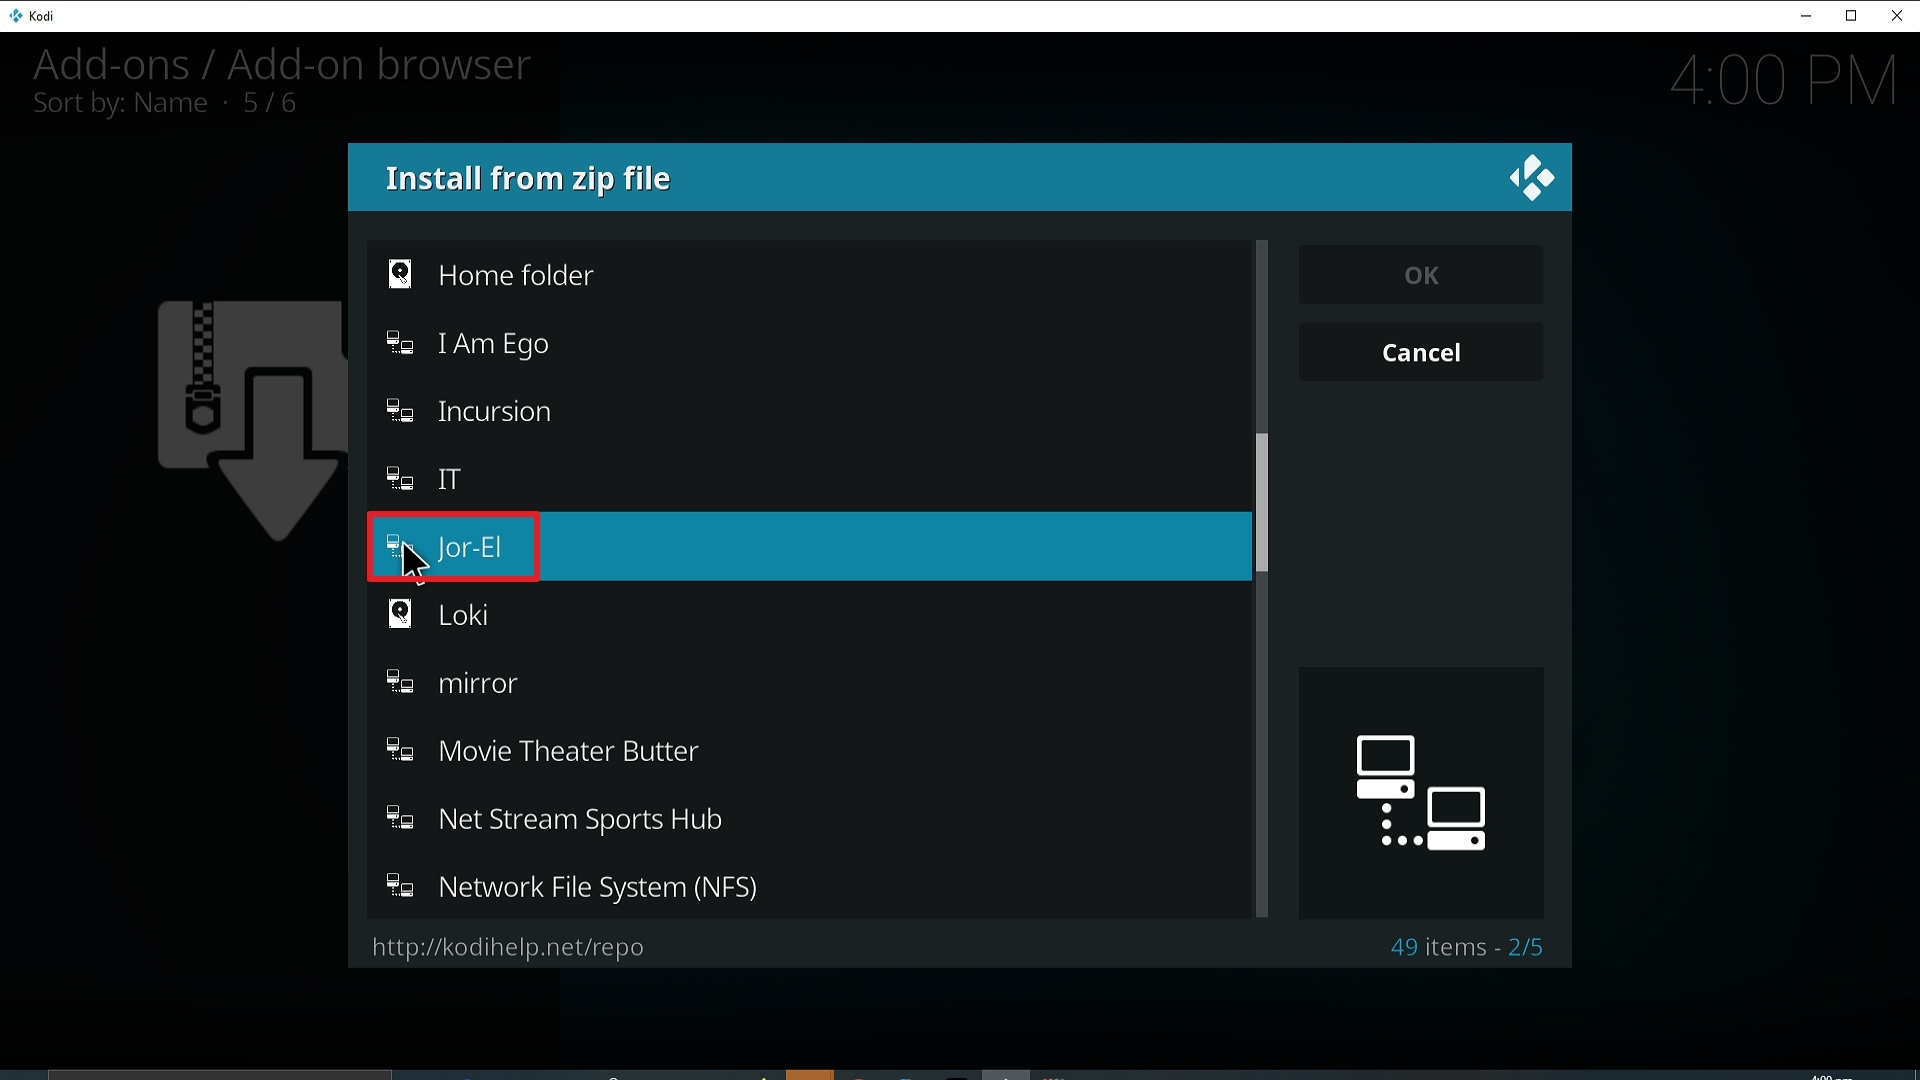The width and height of the screenshot is (1920, 1080).
Task: Open the Home folder entry
Action: click(810, 275)
